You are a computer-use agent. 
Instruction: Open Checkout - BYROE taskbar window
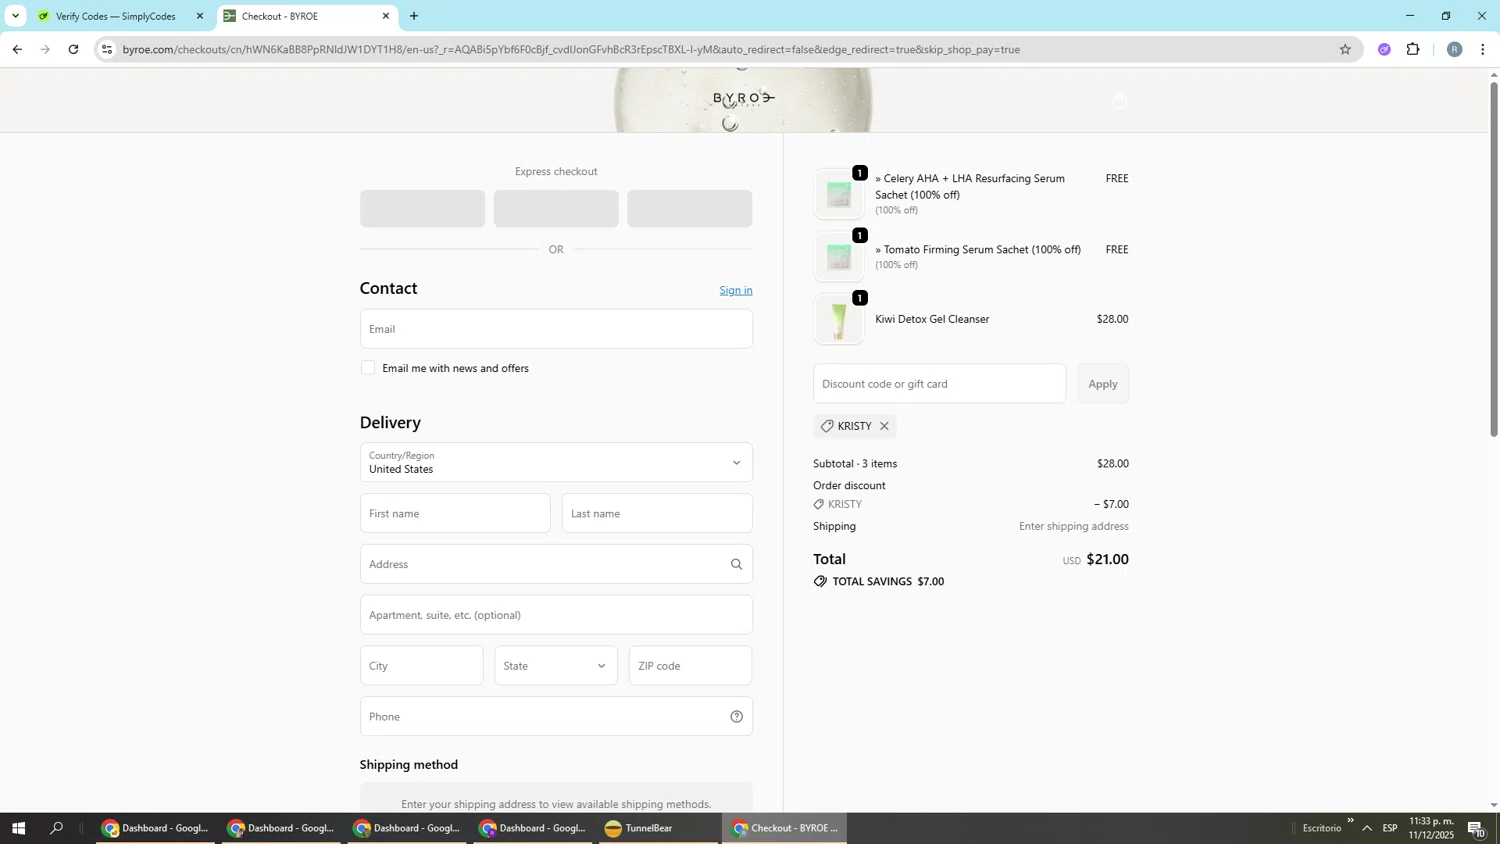785,828
